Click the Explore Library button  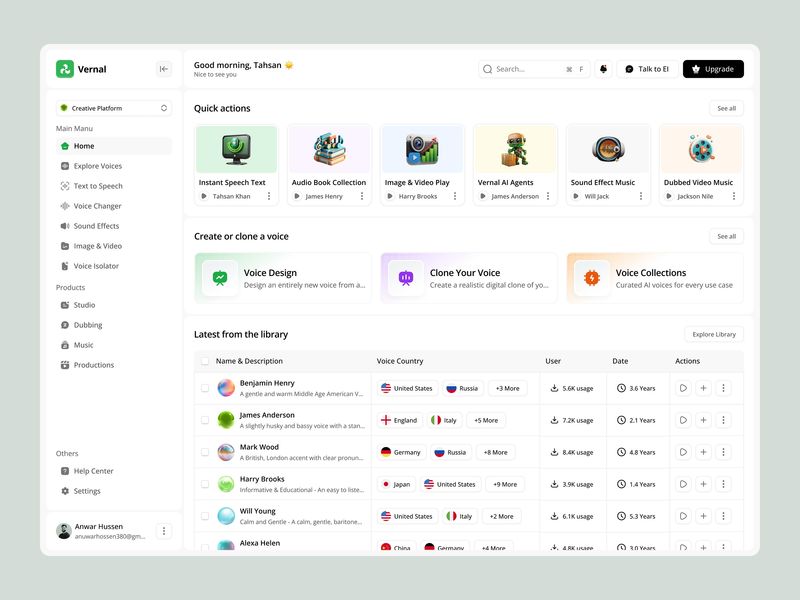pos(714,334)
